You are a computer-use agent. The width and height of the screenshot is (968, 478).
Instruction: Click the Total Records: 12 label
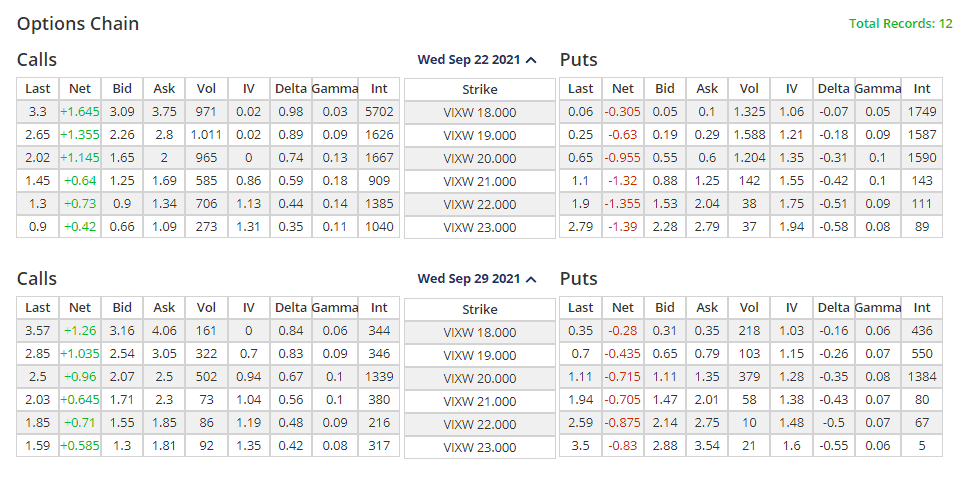tap(900, 23)
